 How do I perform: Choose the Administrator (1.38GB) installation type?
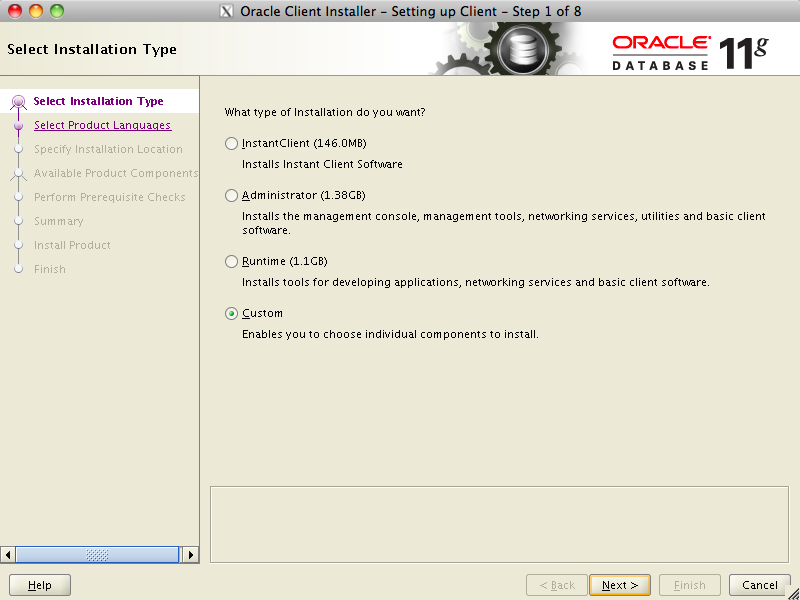coord(231,195)
